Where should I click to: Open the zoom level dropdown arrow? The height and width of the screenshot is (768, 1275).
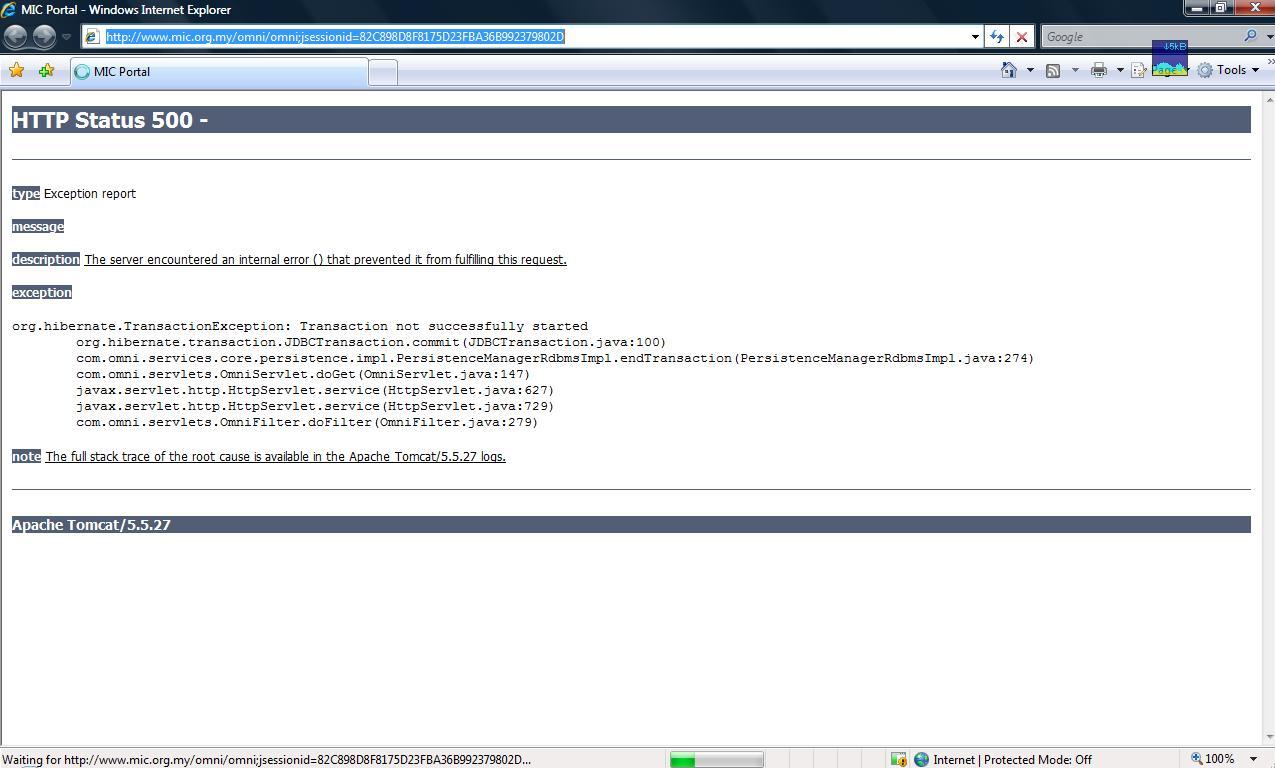1254,759
